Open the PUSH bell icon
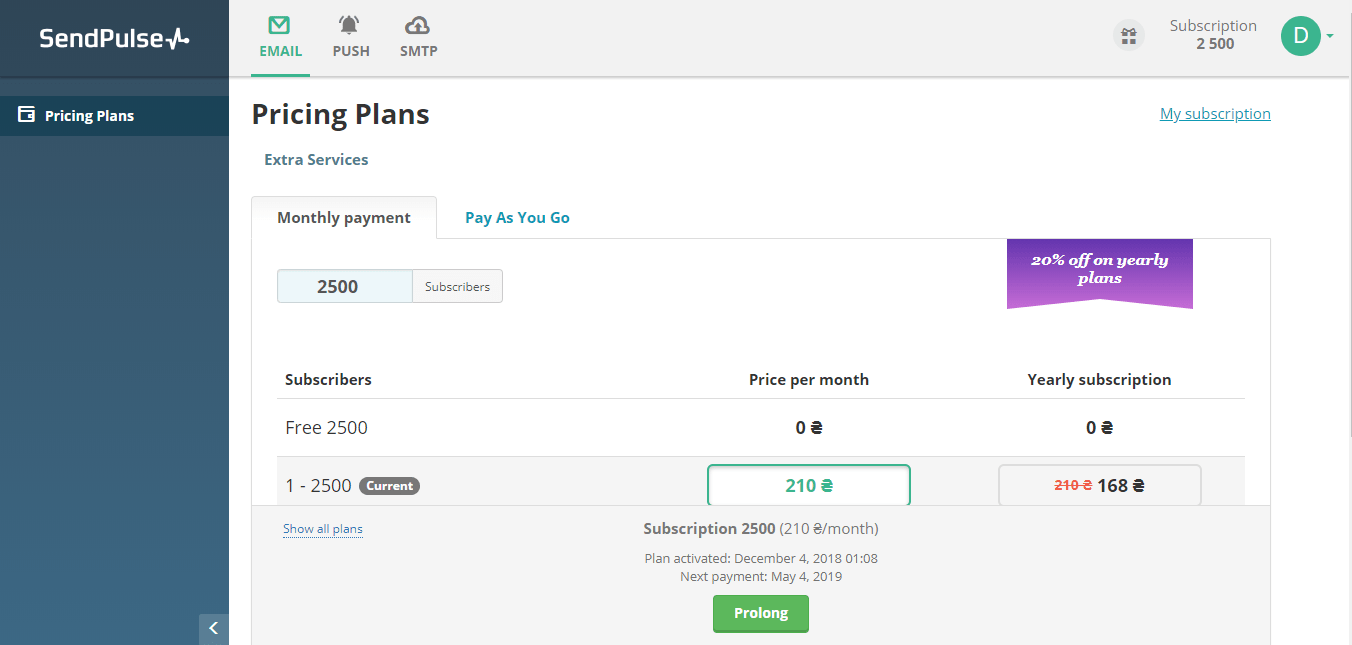 click(x=349, y=26)
